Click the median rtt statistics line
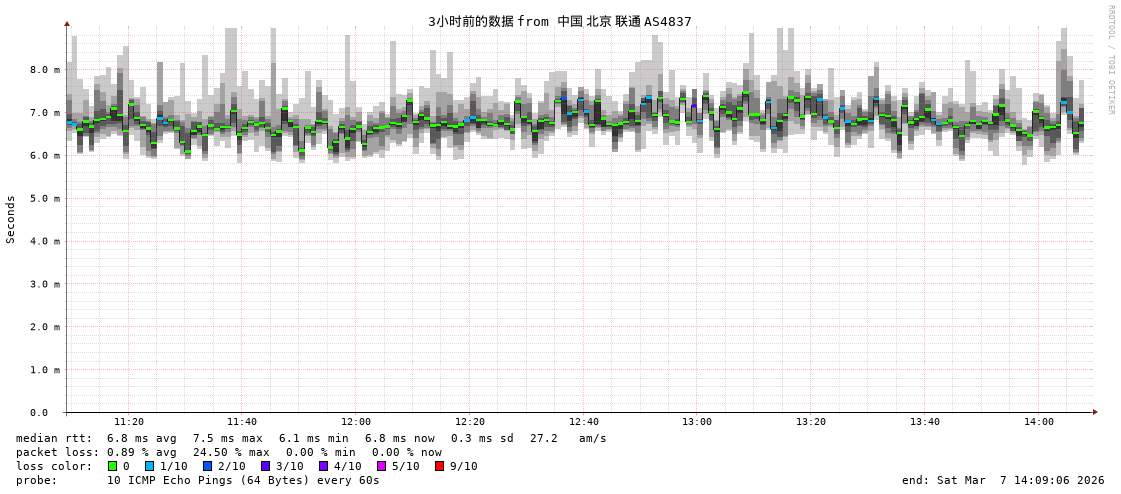The width and height of the screenshot is (1121, 494). point(311,438)
